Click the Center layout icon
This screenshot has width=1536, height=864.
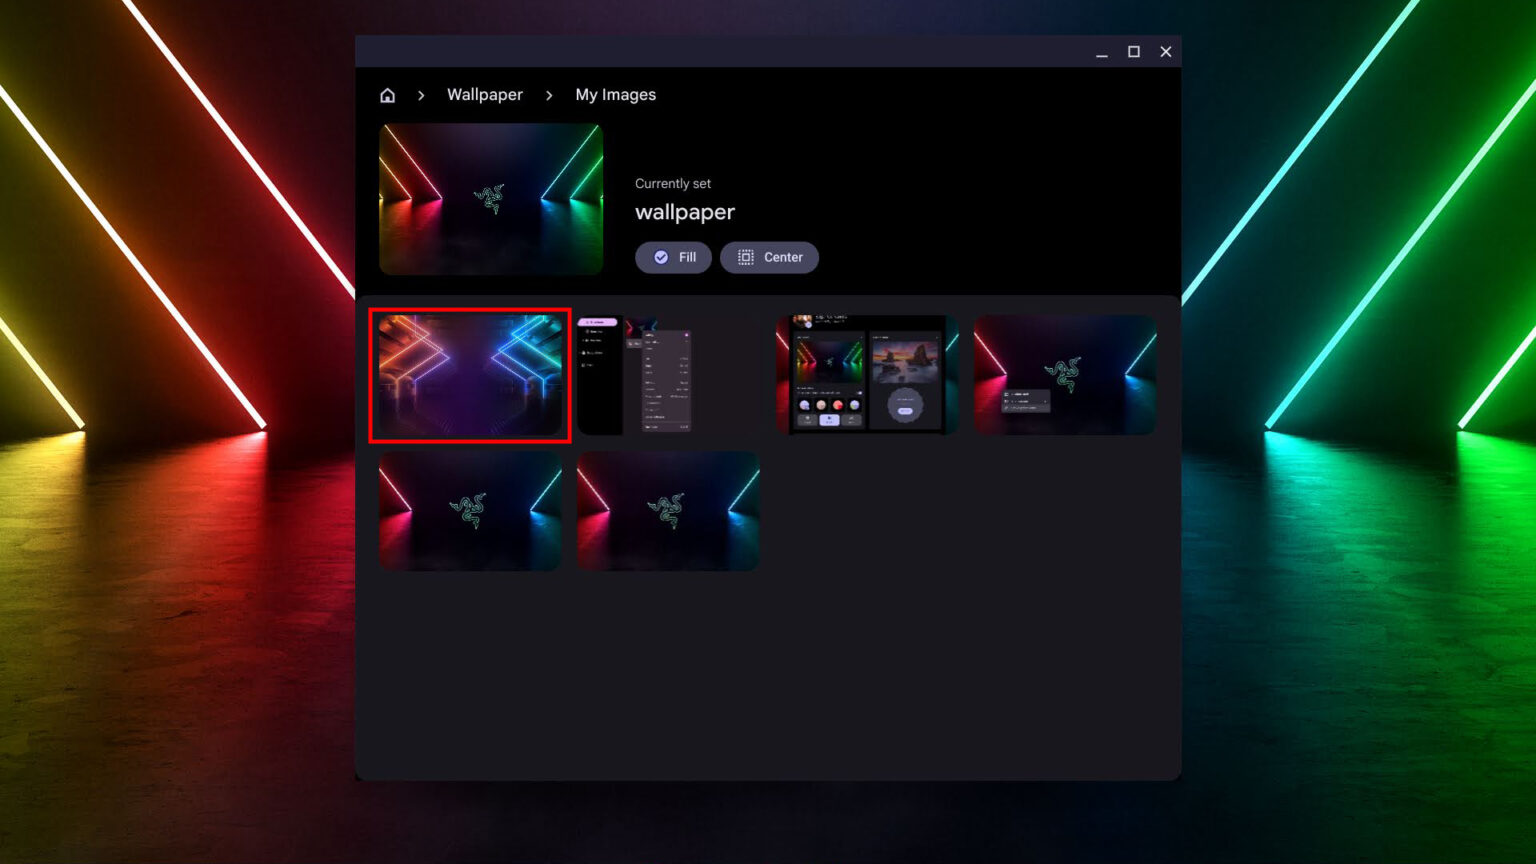coord(744,257)
